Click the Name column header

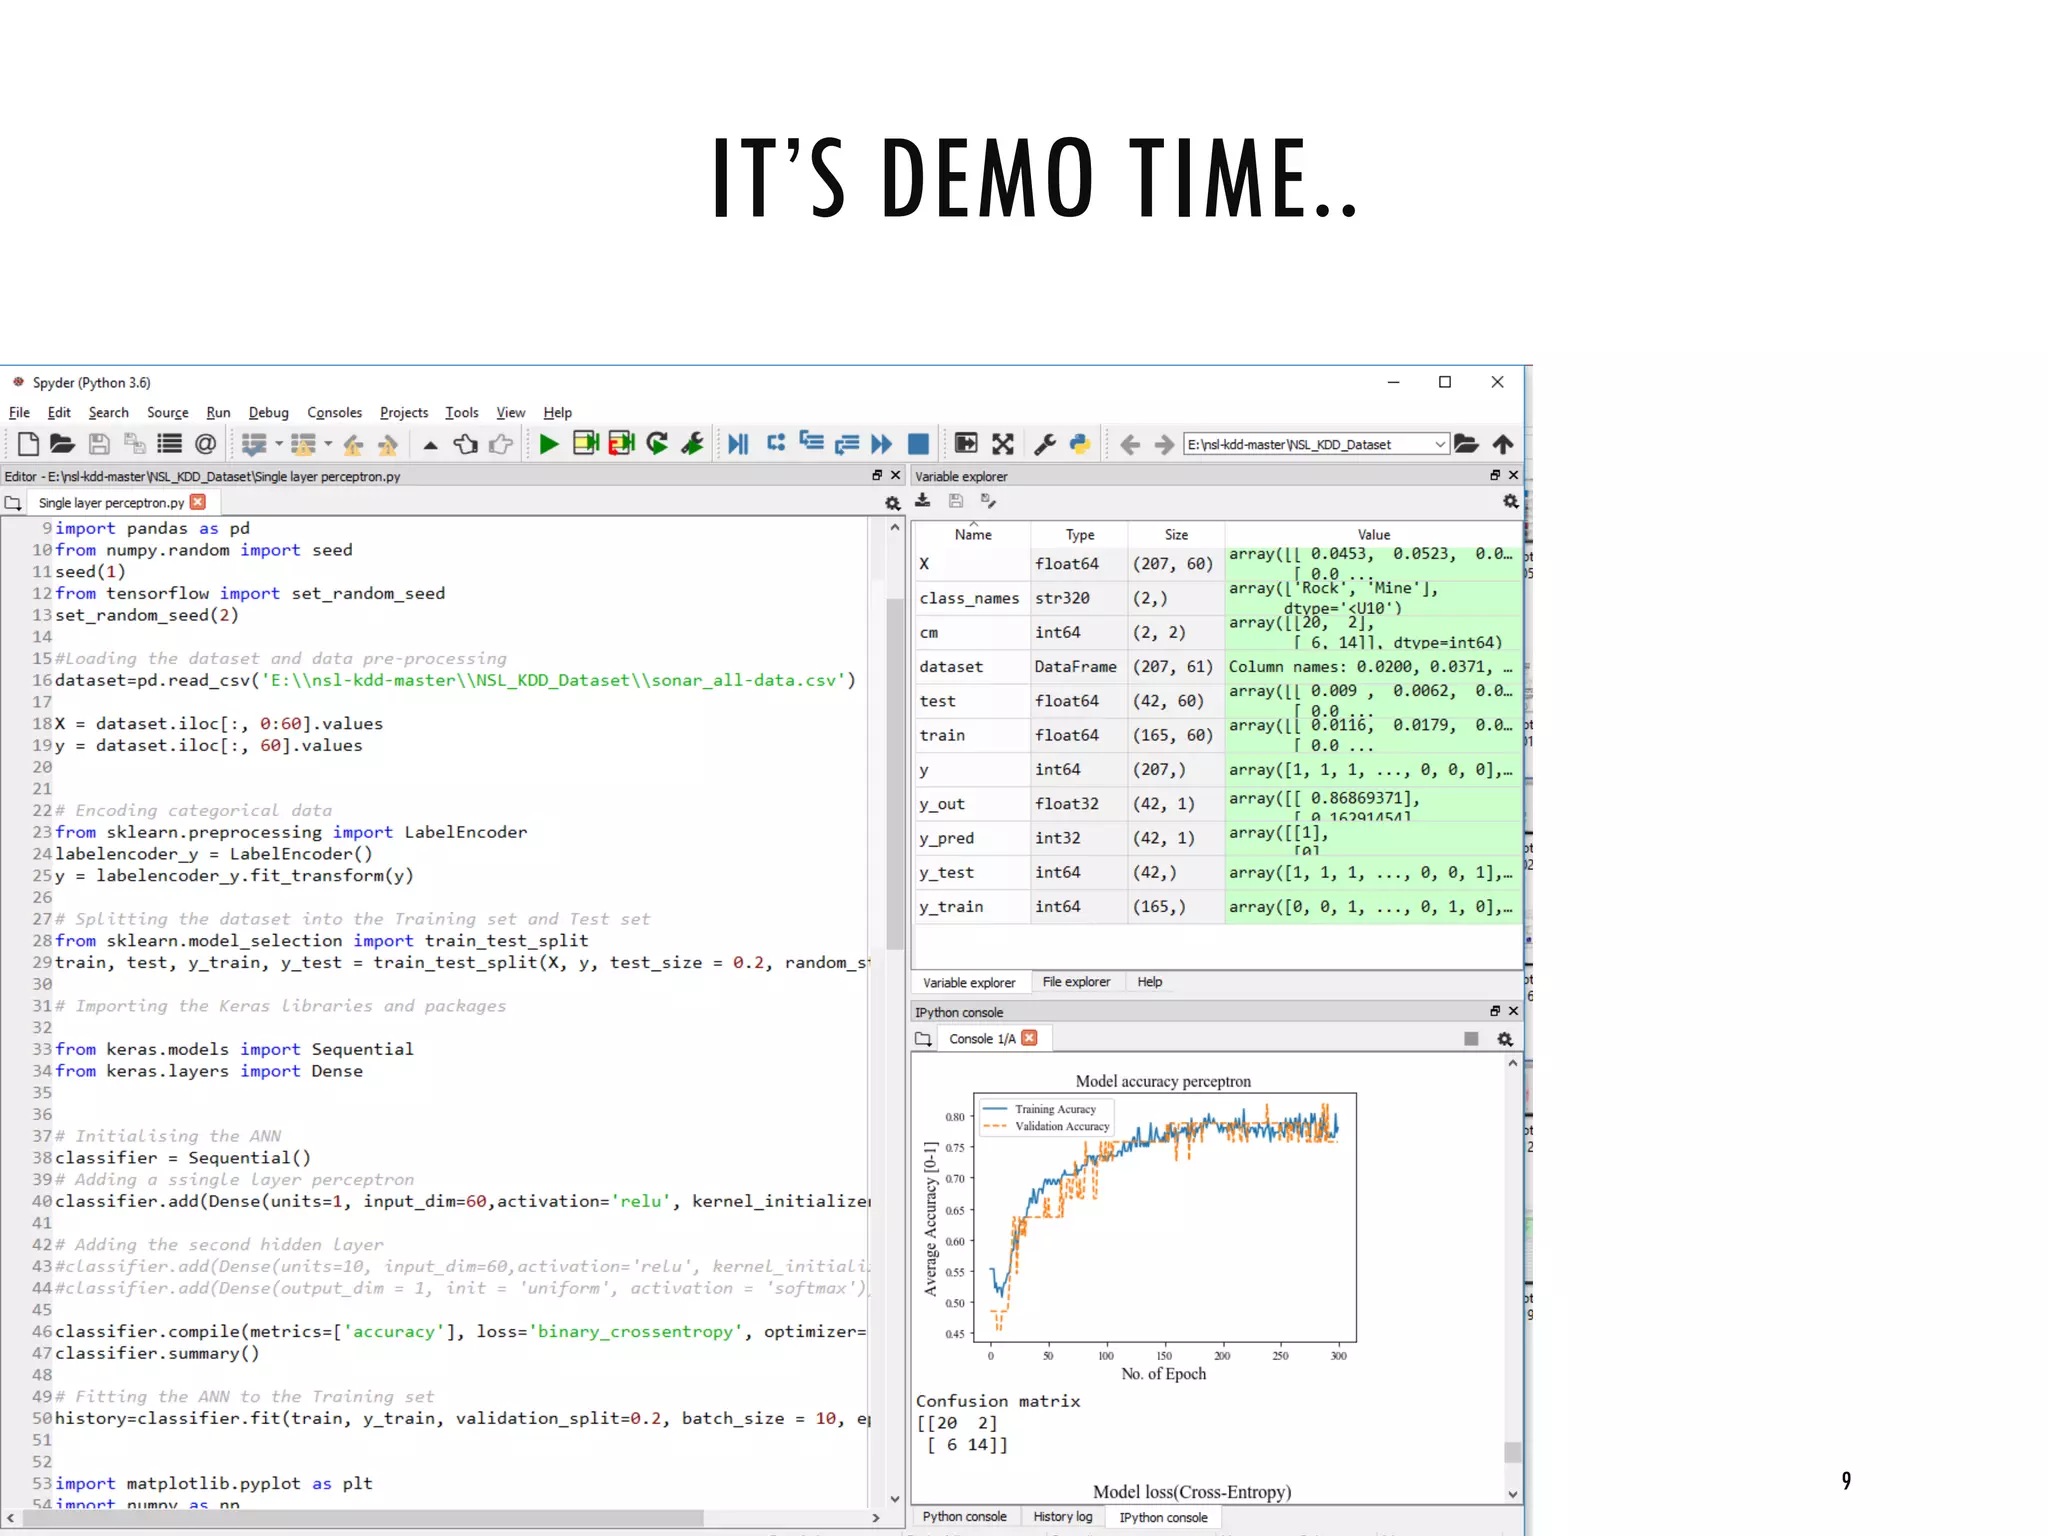click(x=972, y=535)
